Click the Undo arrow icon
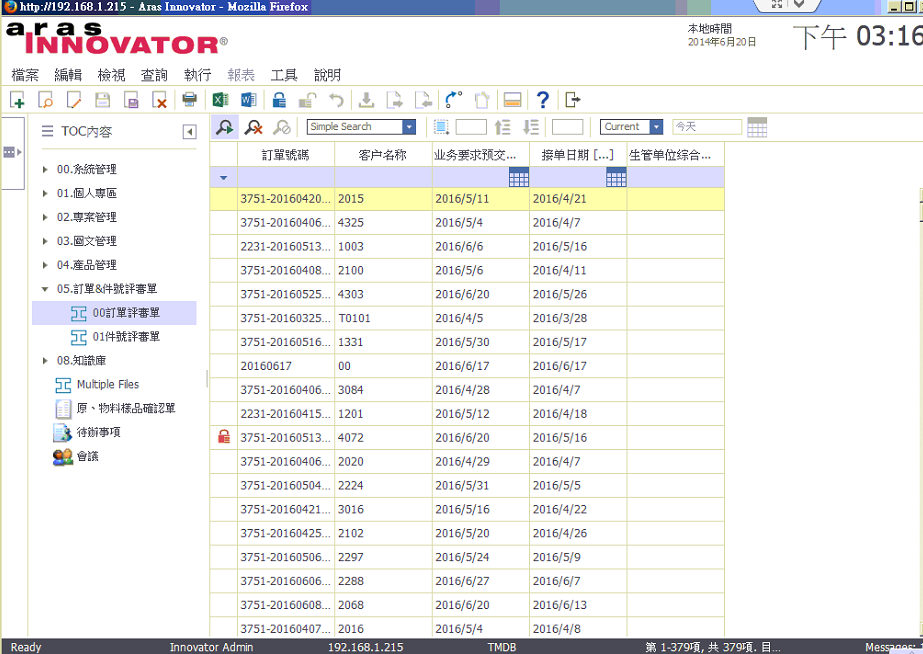The width and height of the screenshot is (923, 654). (336, 100)
